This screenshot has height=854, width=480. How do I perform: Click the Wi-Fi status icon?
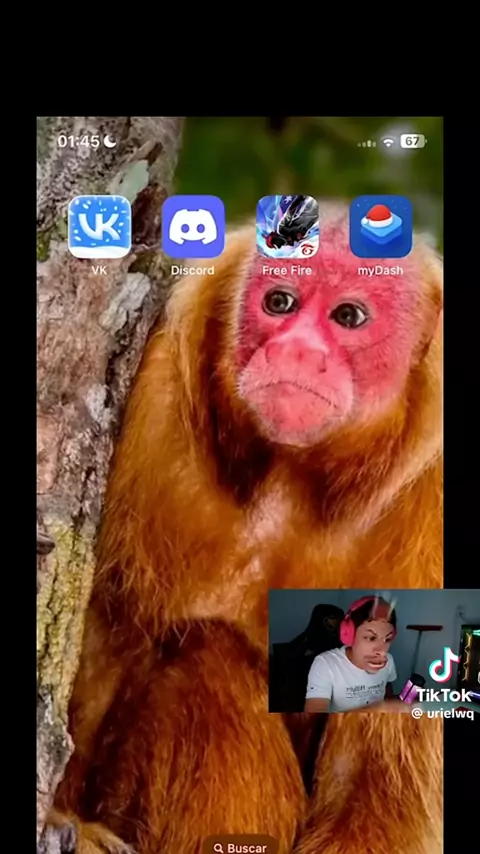388,142
